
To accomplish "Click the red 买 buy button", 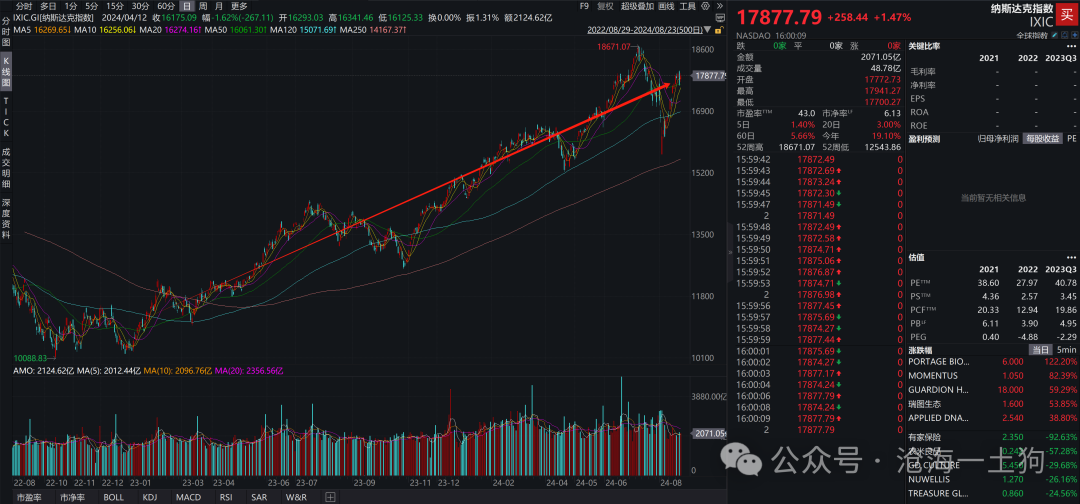I will tap(1067, 15).
